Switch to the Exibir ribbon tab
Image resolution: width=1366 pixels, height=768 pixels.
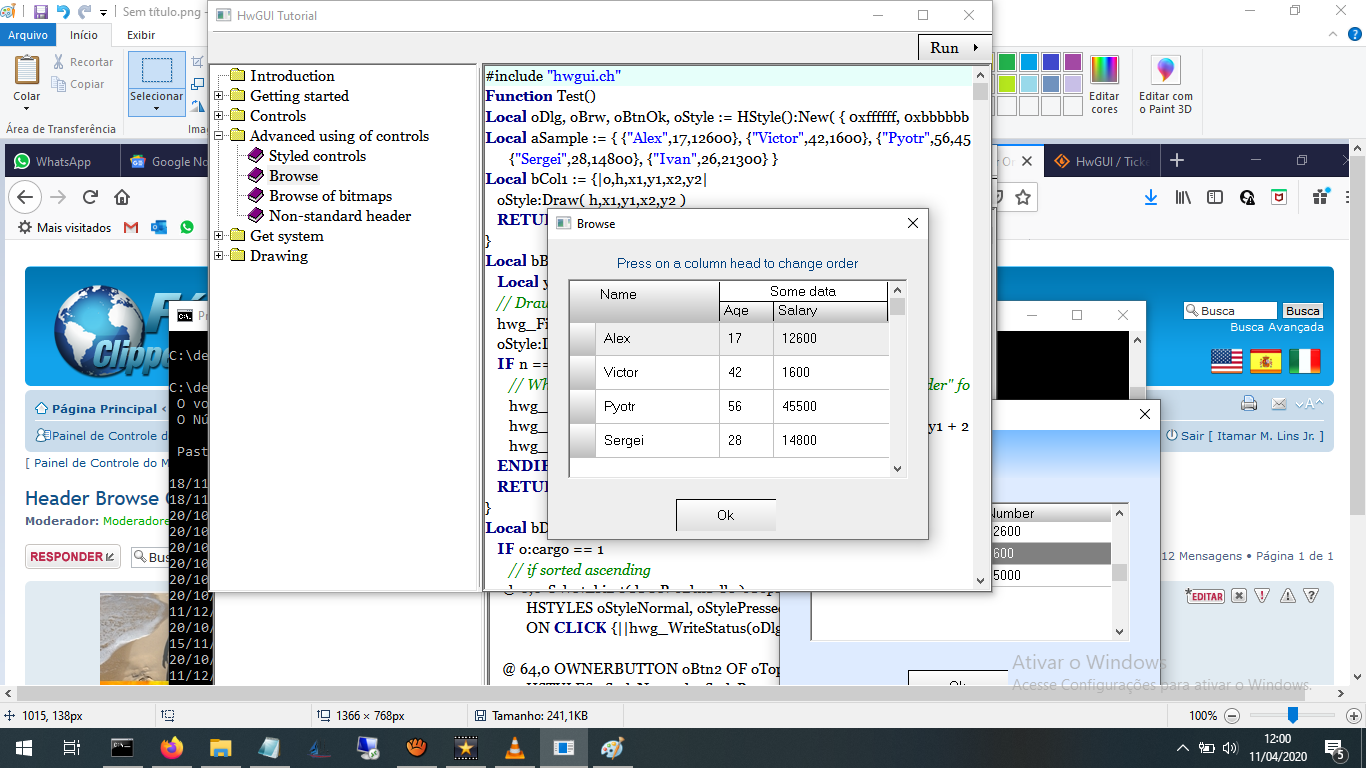point(140,35)
